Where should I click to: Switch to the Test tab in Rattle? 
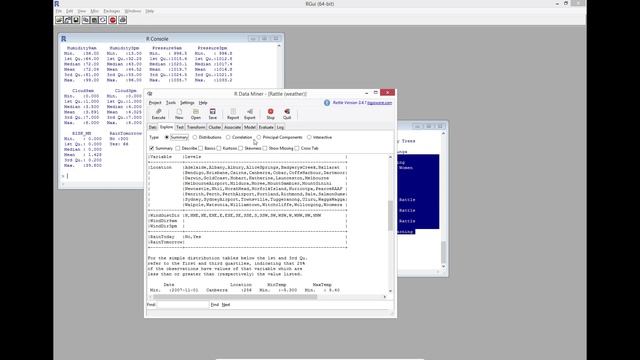click(180, 127)
